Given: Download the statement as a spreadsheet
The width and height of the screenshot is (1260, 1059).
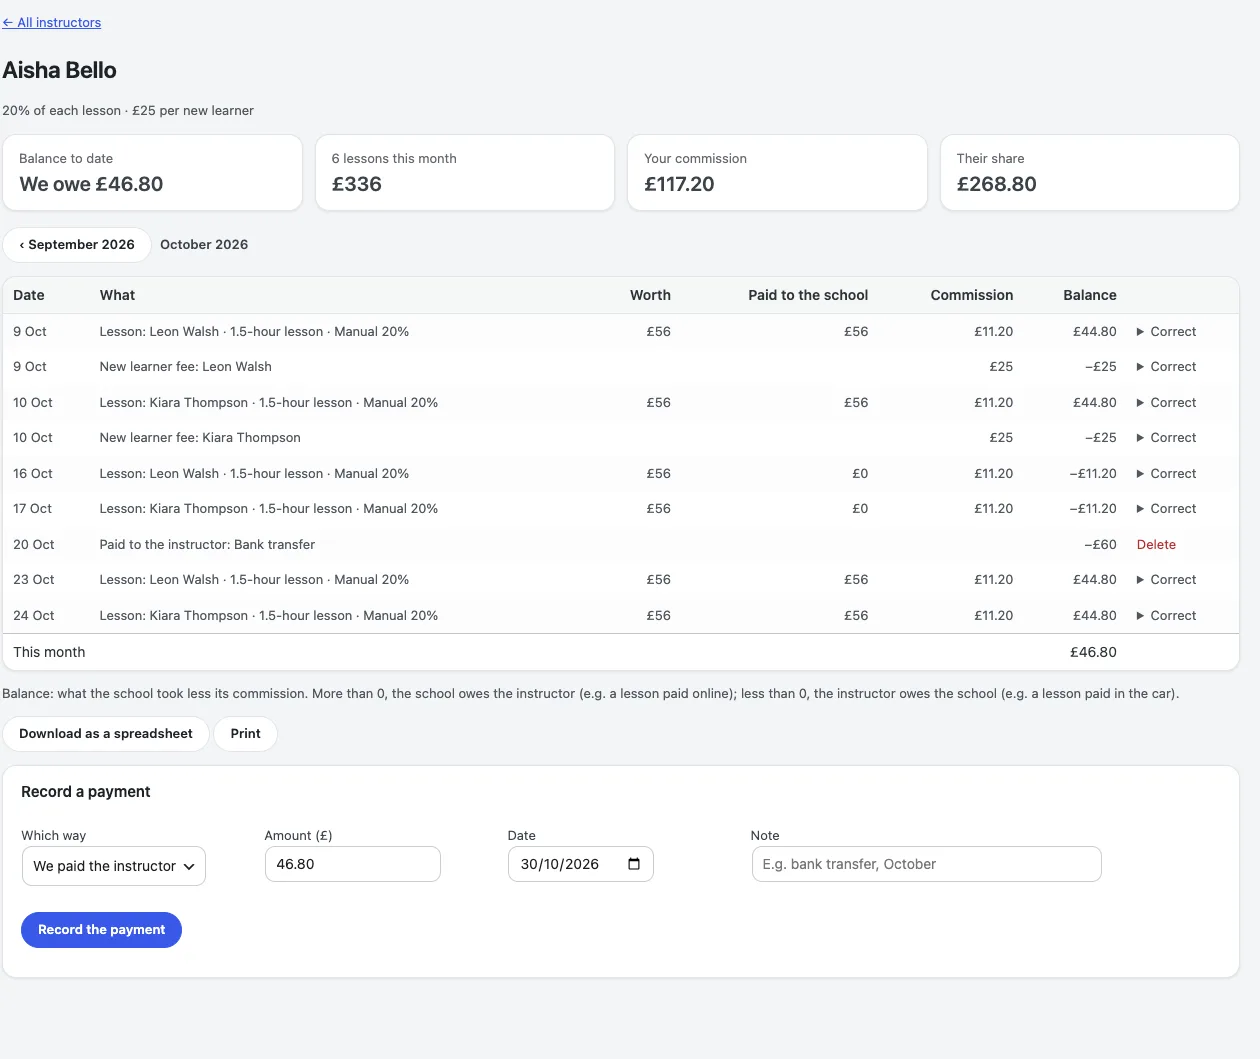Looking at the screenshot, I should pyautogui.click(x=106, y=734).
